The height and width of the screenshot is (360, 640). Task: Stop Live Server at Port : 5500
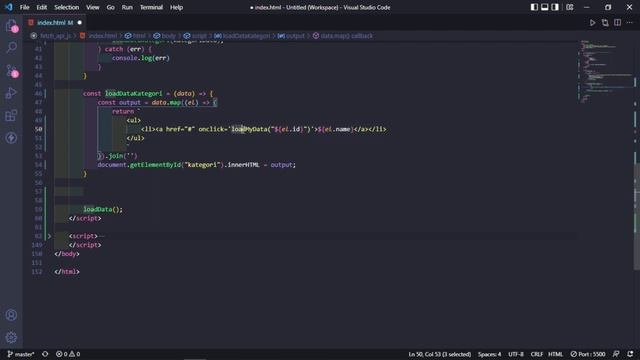coord(588,354)
